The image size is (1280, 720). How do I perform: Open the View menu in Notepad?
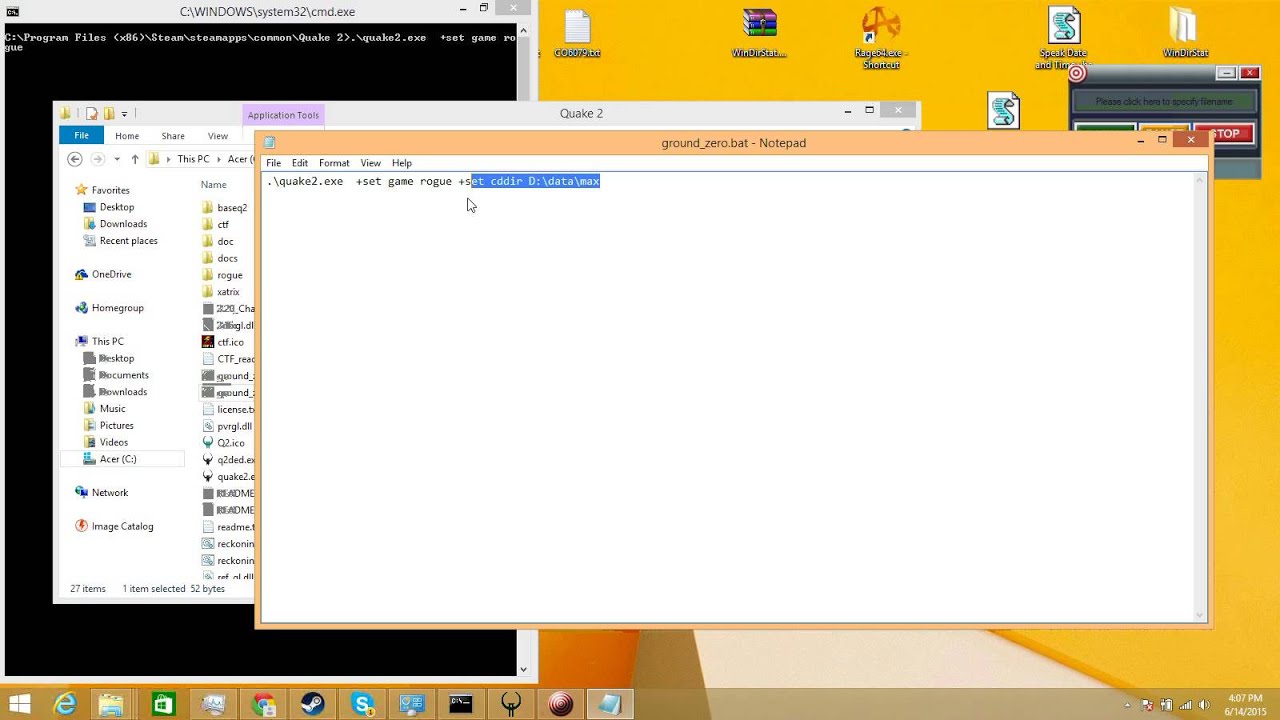[370, 163]
